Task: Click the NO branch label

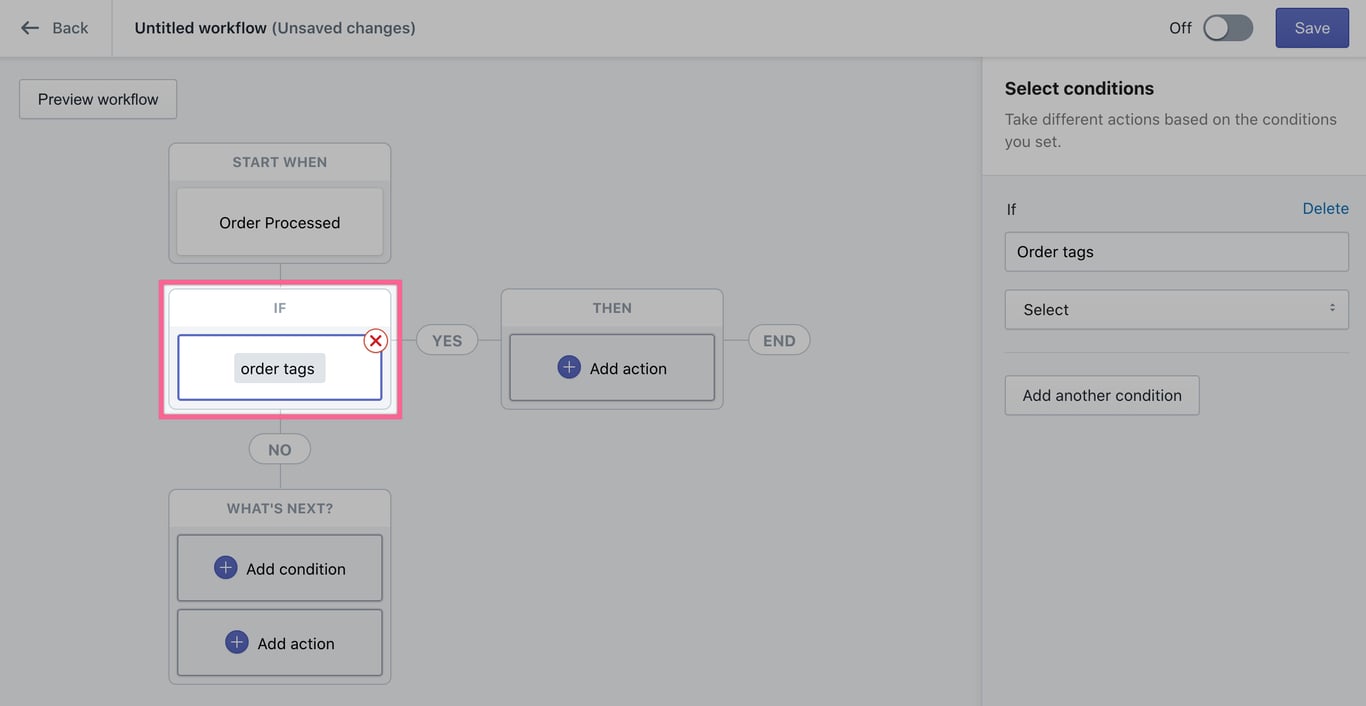Action: [x=279, y=450]
